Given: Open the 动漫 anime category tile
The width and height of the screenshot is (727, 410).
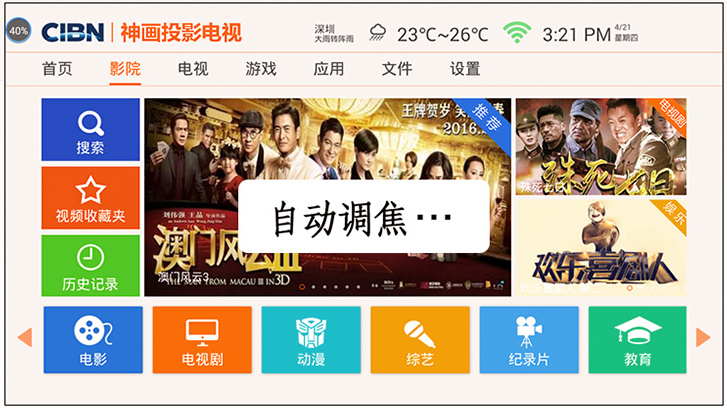Looking at the screenshot, I should [311, 340].
